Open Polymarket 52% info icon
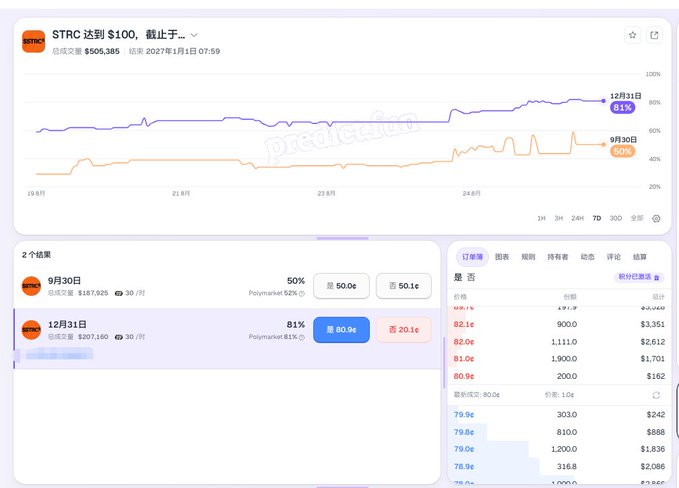Viewport: 679px width, 488px height. coord(302,294)
